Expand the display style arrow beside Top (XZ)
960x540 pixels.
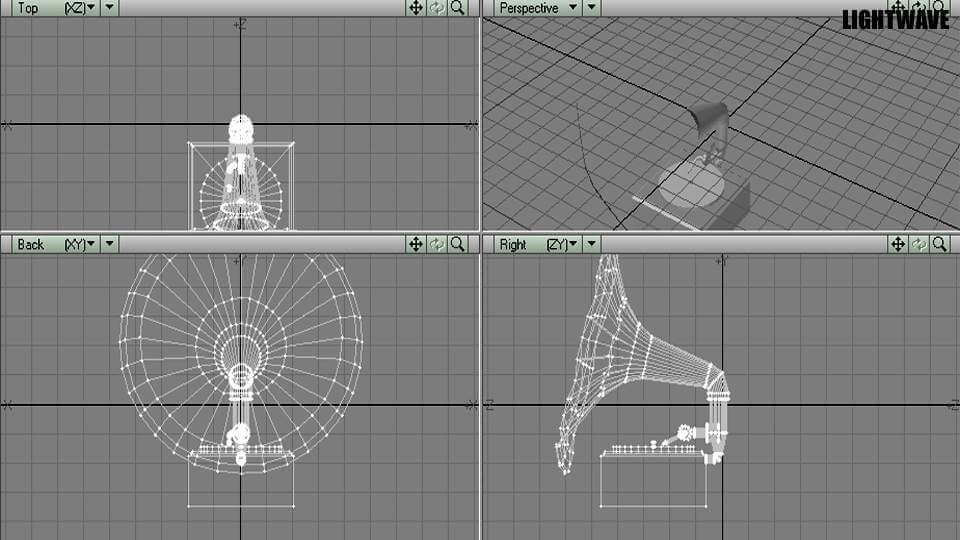click(110, 8)
